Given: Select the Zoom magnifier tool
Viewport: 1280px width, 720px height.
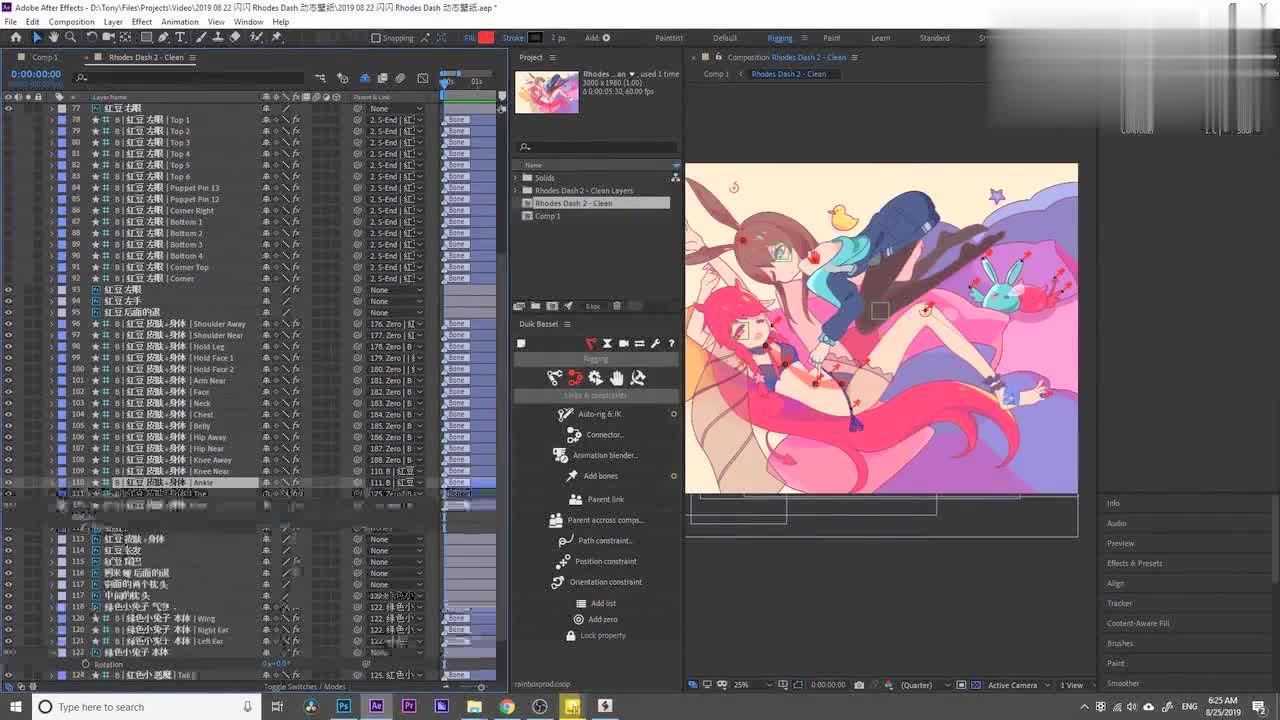Looking at the screenshot, I should (x=70, y=37).
